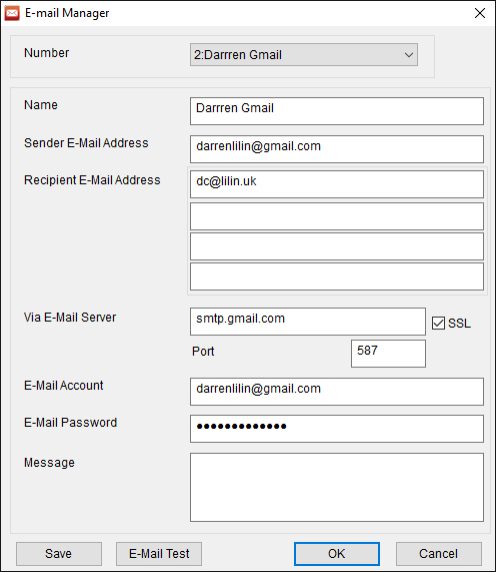Click the E-Mail Password field
Viewport: 496px width, 572px height.
pyautogui.click(x=337, y=429)
